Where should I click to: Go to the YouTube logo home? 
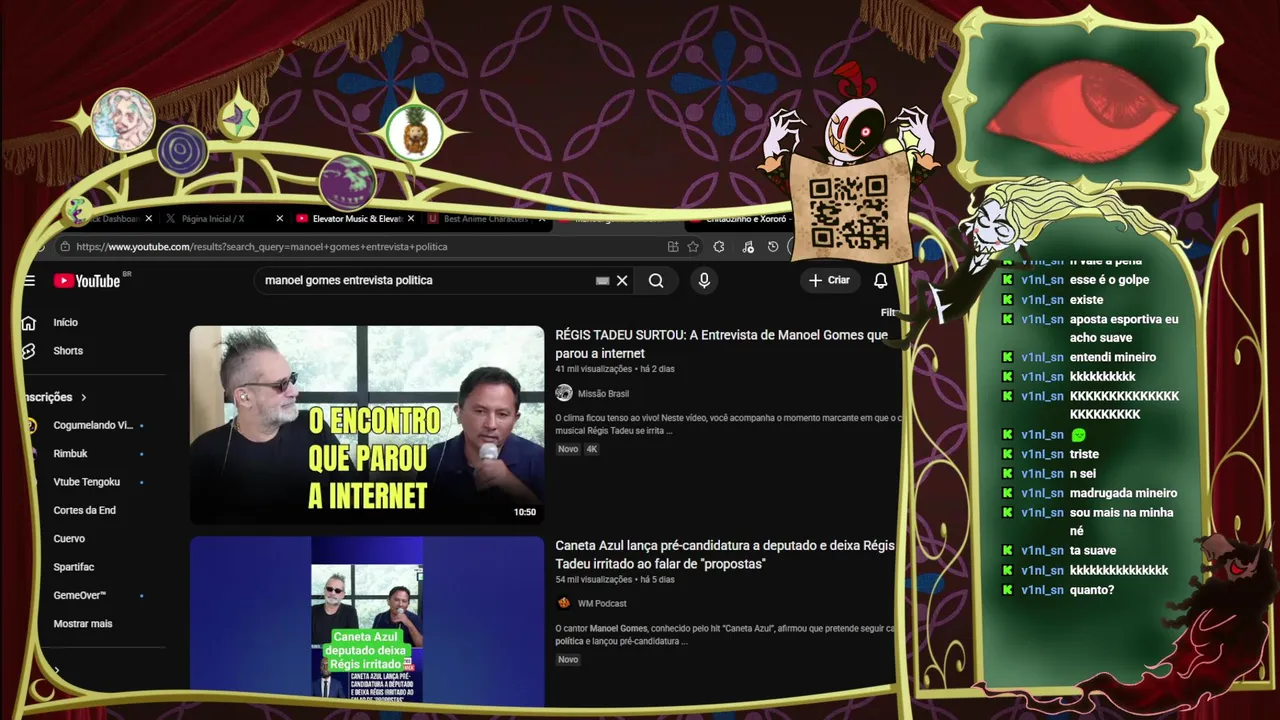pyautogui.click(x=88, y=281)
